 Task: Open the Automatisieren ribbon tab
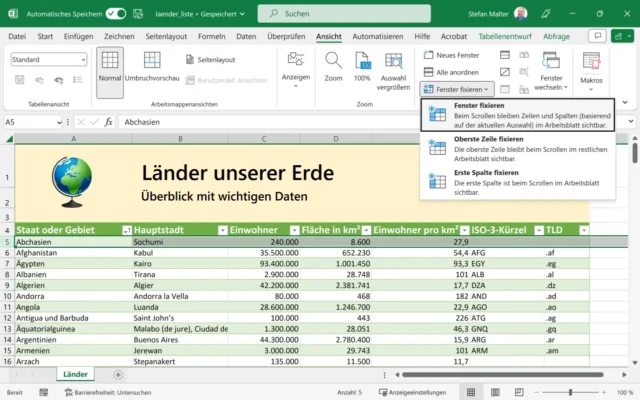378,36
